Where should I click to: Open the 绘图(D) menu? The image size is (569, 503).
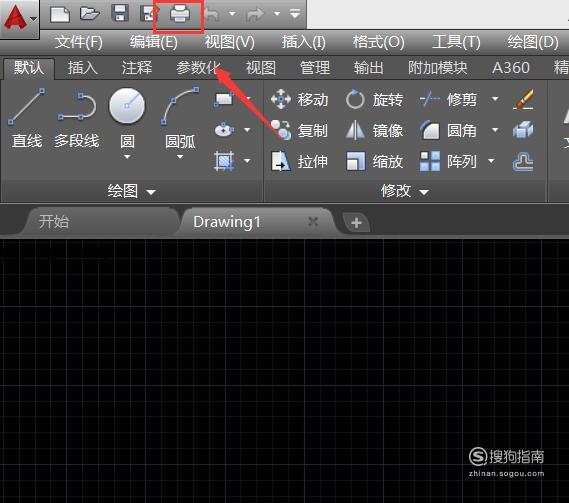click(533, 42)
